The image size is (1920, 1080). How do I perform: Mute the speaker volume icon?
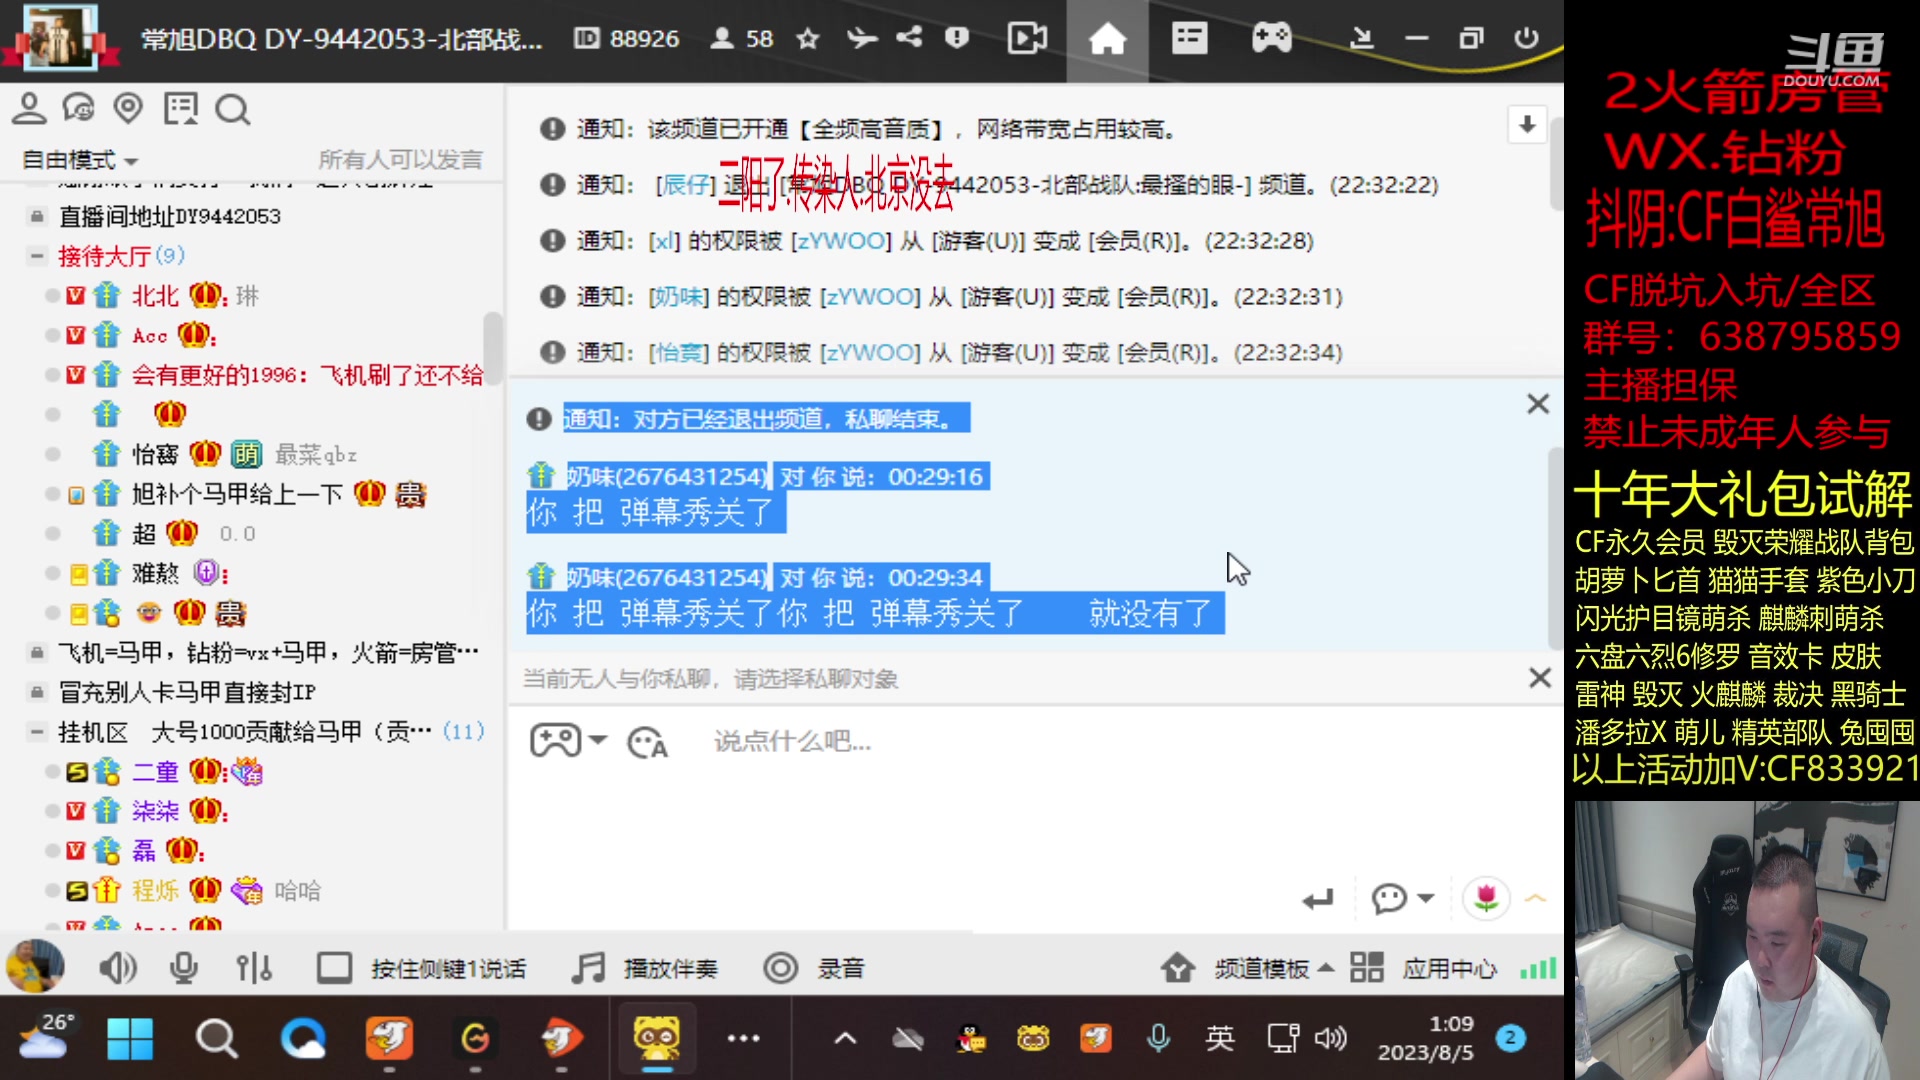point(118,967)
